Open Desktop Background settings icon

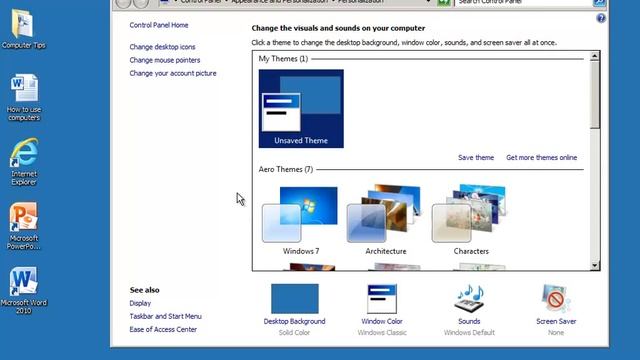click(x=294, y=299)
